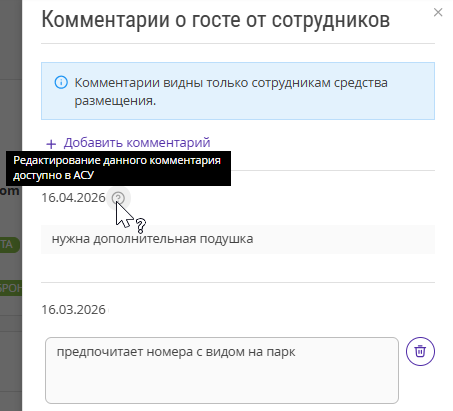The width and height of the screenshot is (453, 411).
Task: Click the date 16.04.2026
Action: [x=73, y=198]
